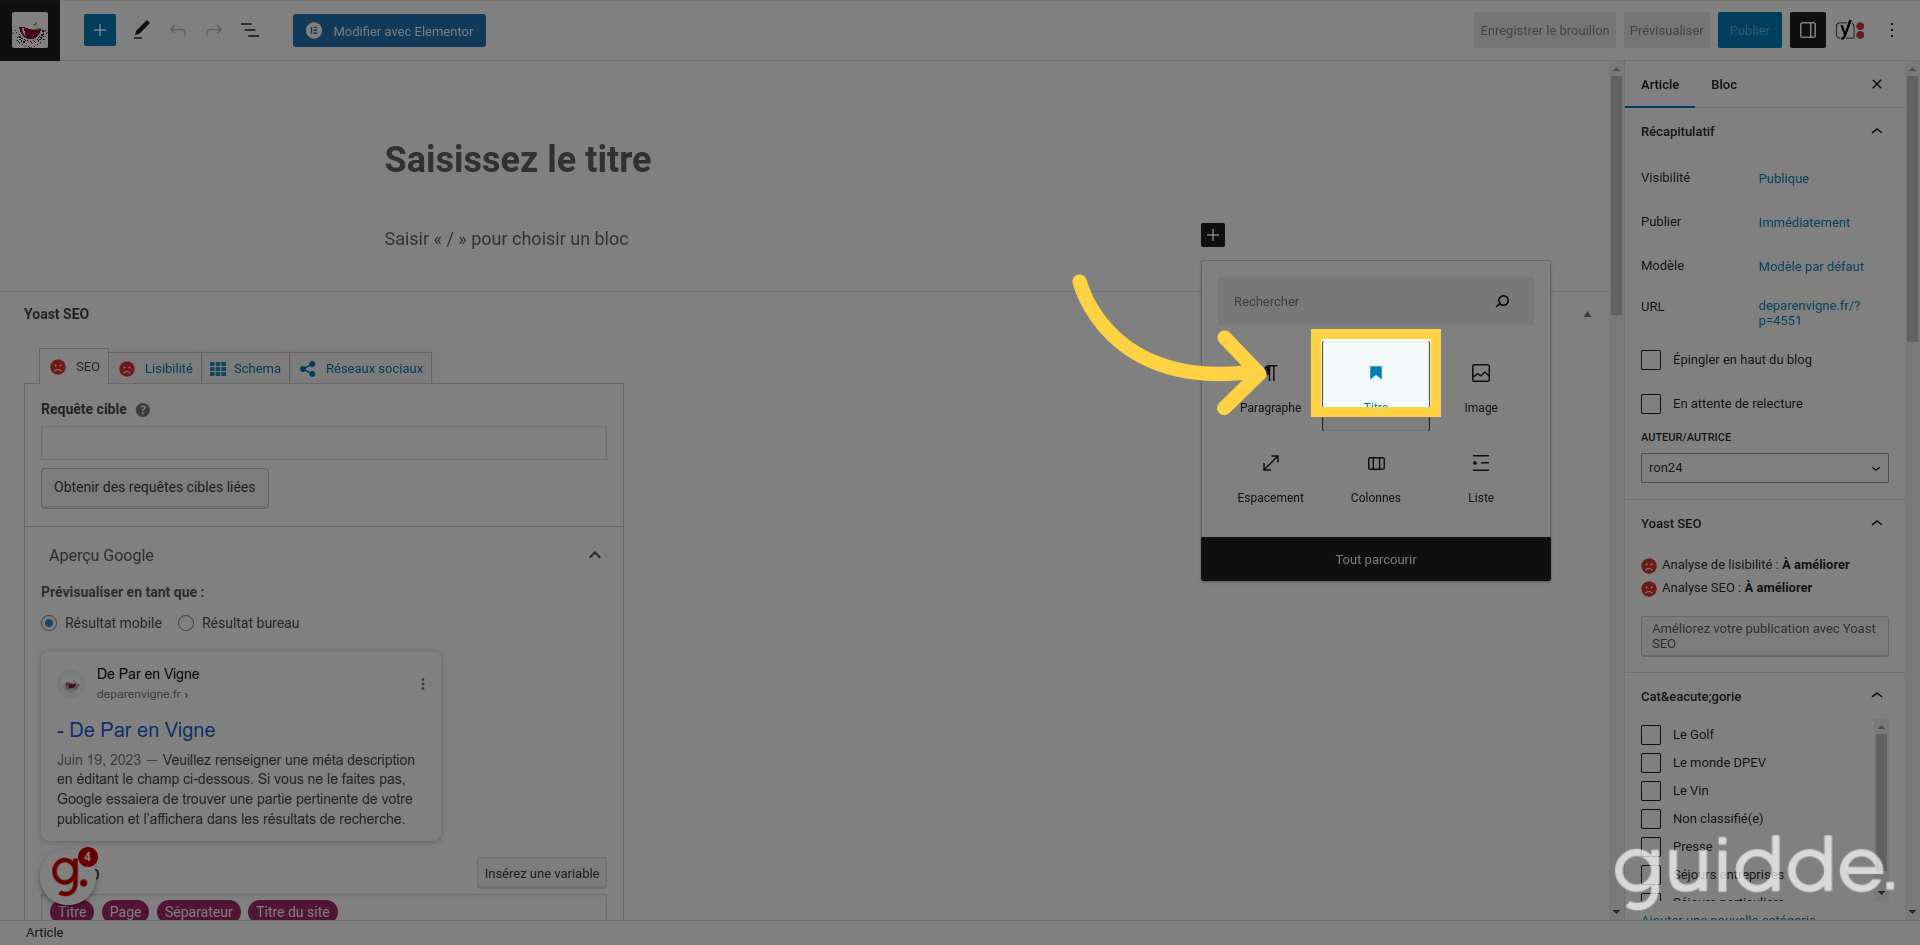The width and height of the screenshot is (1920, 945).
Task: Click the Séparateur variable tag
Action: (x=199, y=911)
